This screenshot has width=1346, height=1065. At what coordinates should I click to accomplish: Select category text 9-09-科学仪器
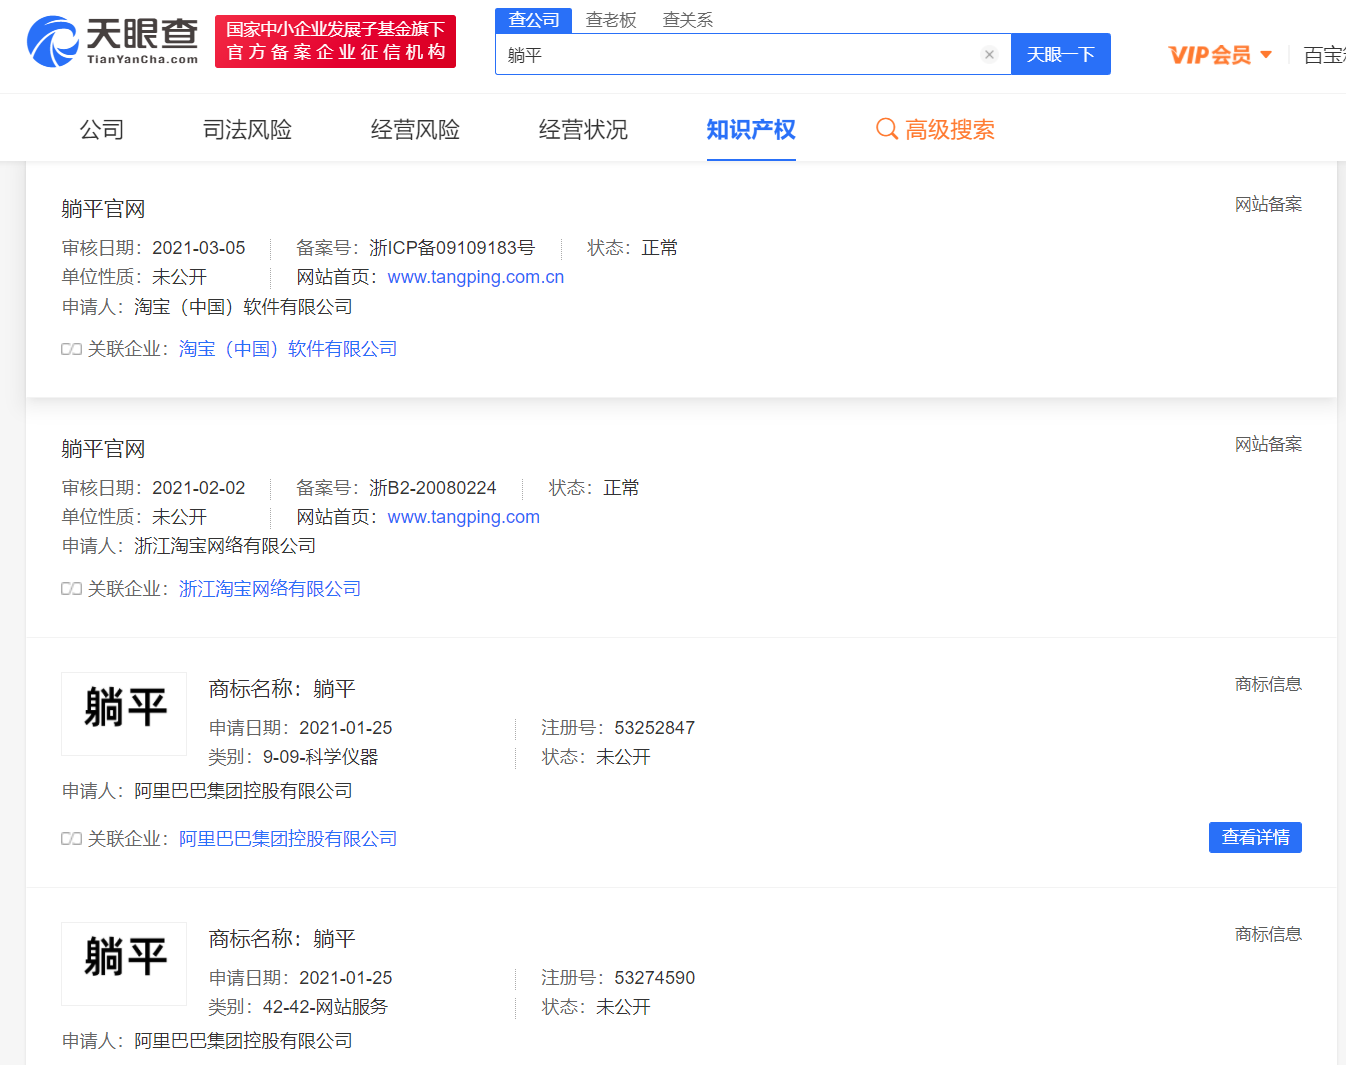pyautogui.click(x=320, y=757)
